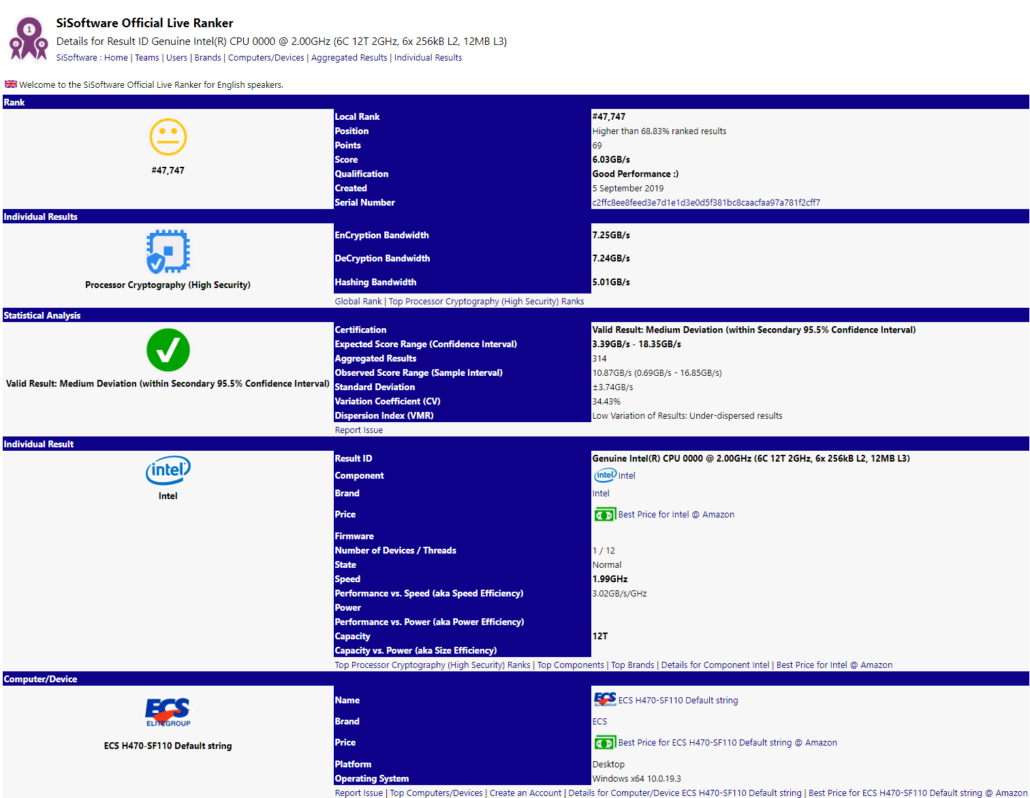
Task: Click the ECS Elitegroup logo
Action: click(x=167, y=712)
